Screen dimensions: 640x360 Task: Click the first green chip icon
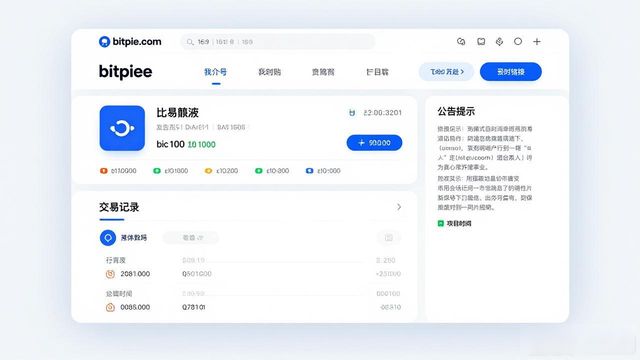click(x=157, y=171)
